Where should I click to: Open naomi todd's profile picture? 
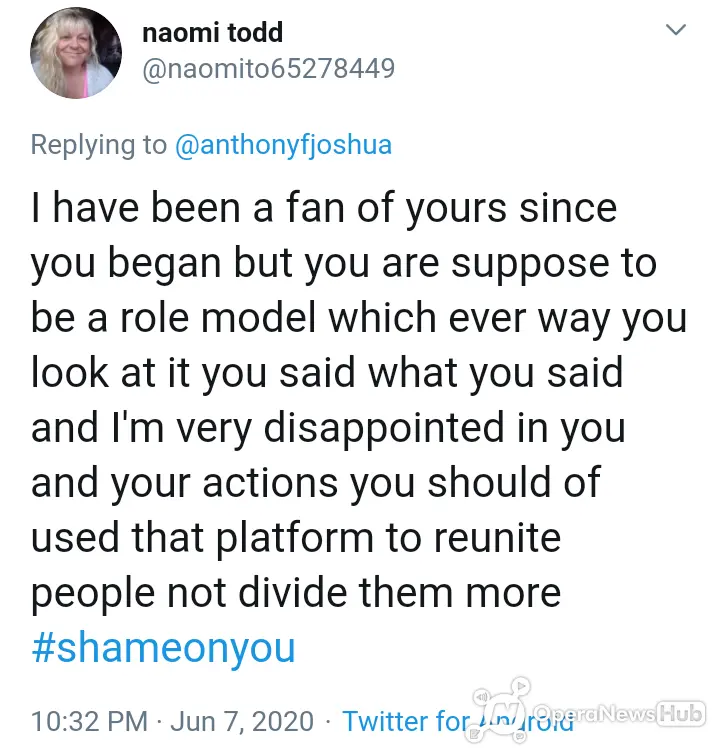[76, 53]
